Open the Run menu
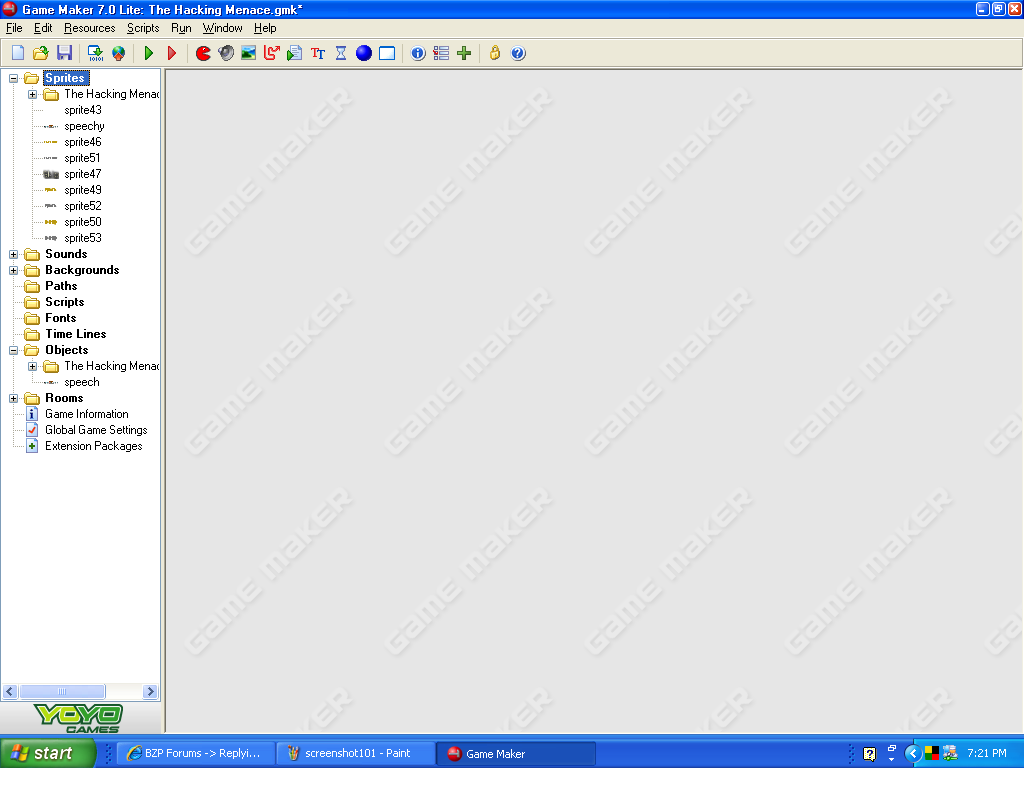 (181, 28)
